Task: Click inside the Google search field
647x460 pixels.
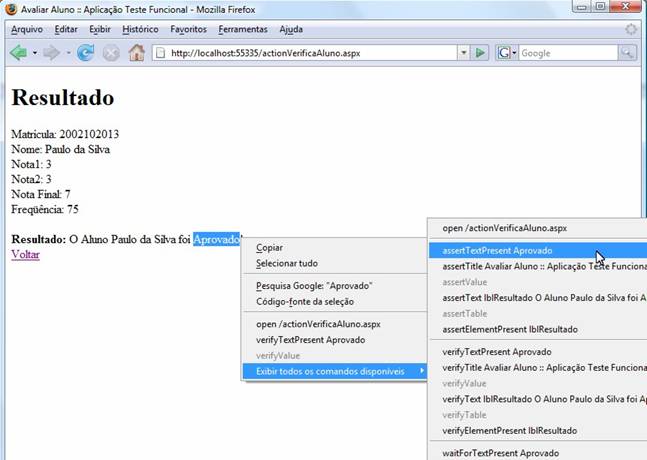Action: tap(565, 53)
